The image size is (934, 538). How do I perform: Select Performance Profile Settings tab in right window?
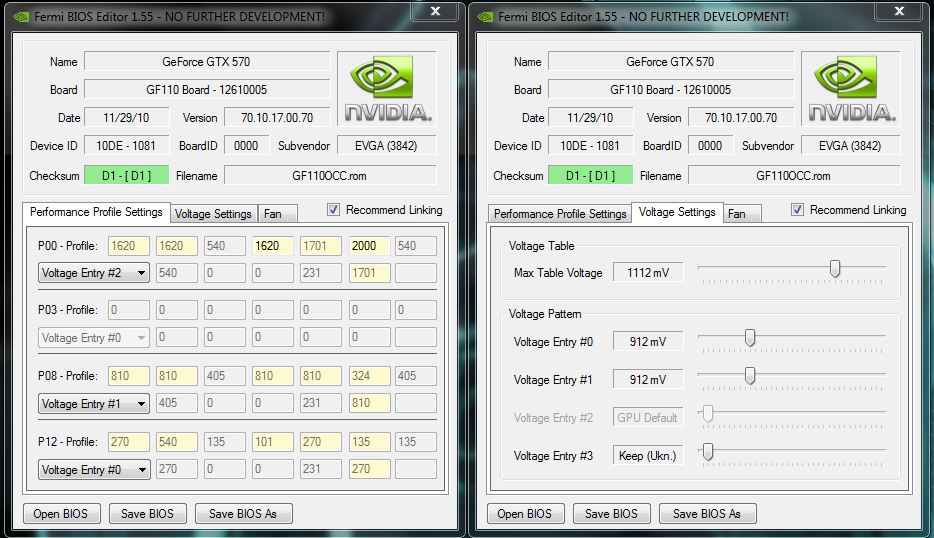[560, 214]
